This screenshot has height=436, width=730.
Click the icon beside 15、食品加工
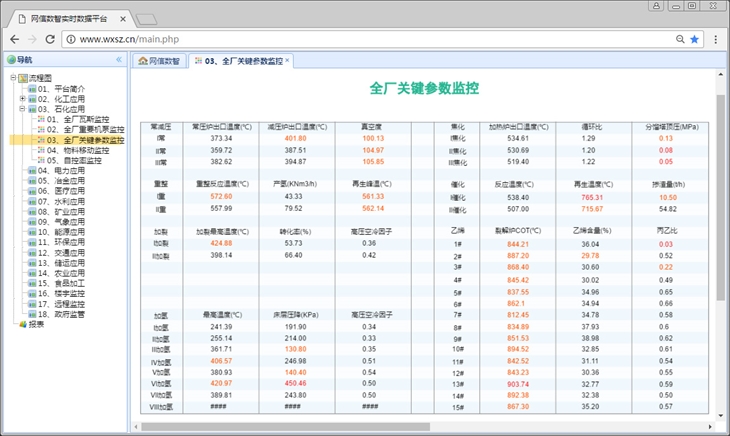click(x=32, y=283)
